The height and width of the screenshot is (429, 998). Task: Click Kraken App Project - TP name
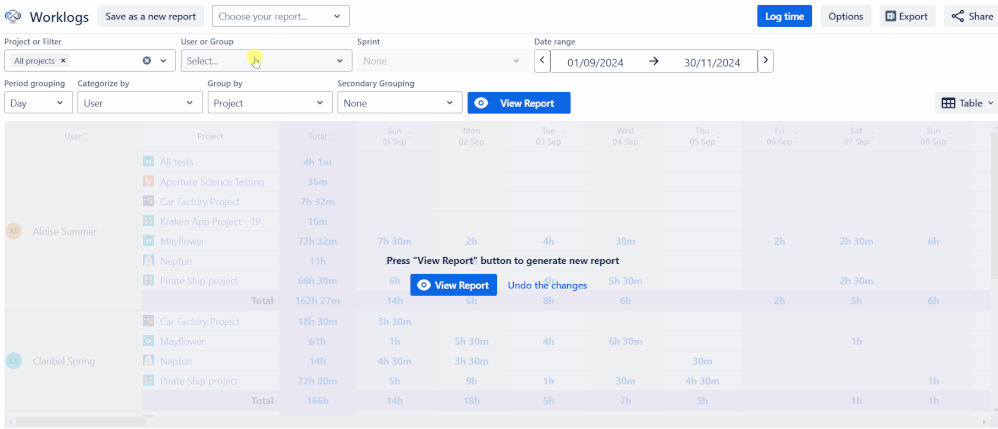coord(211,222)
